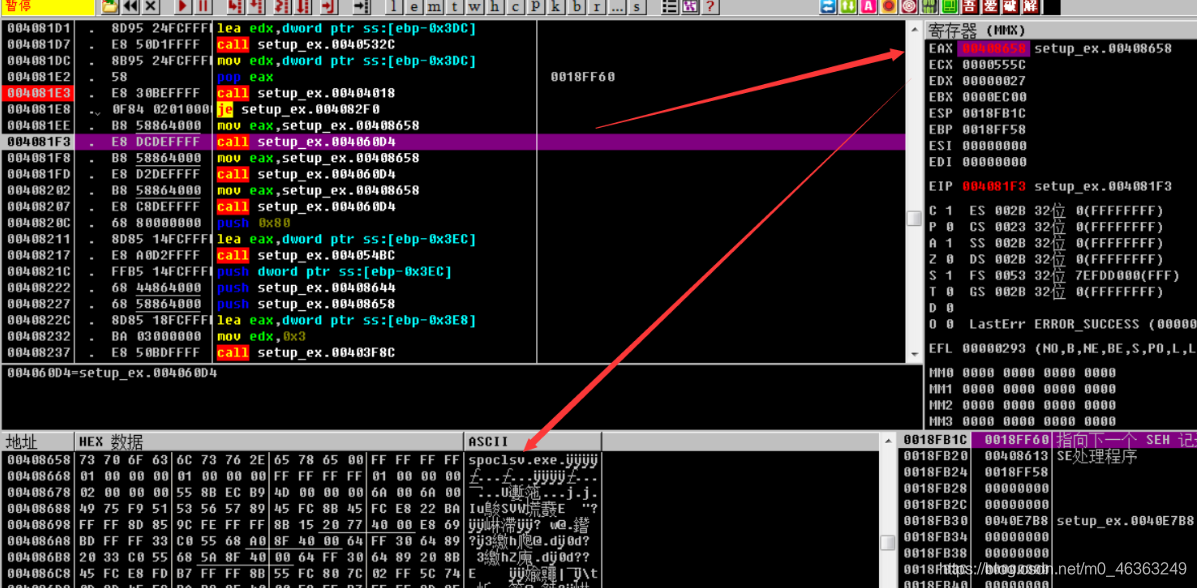Click the red record circle plugin icon
The height and width of the screenshot is (588, 1197).
889,7
